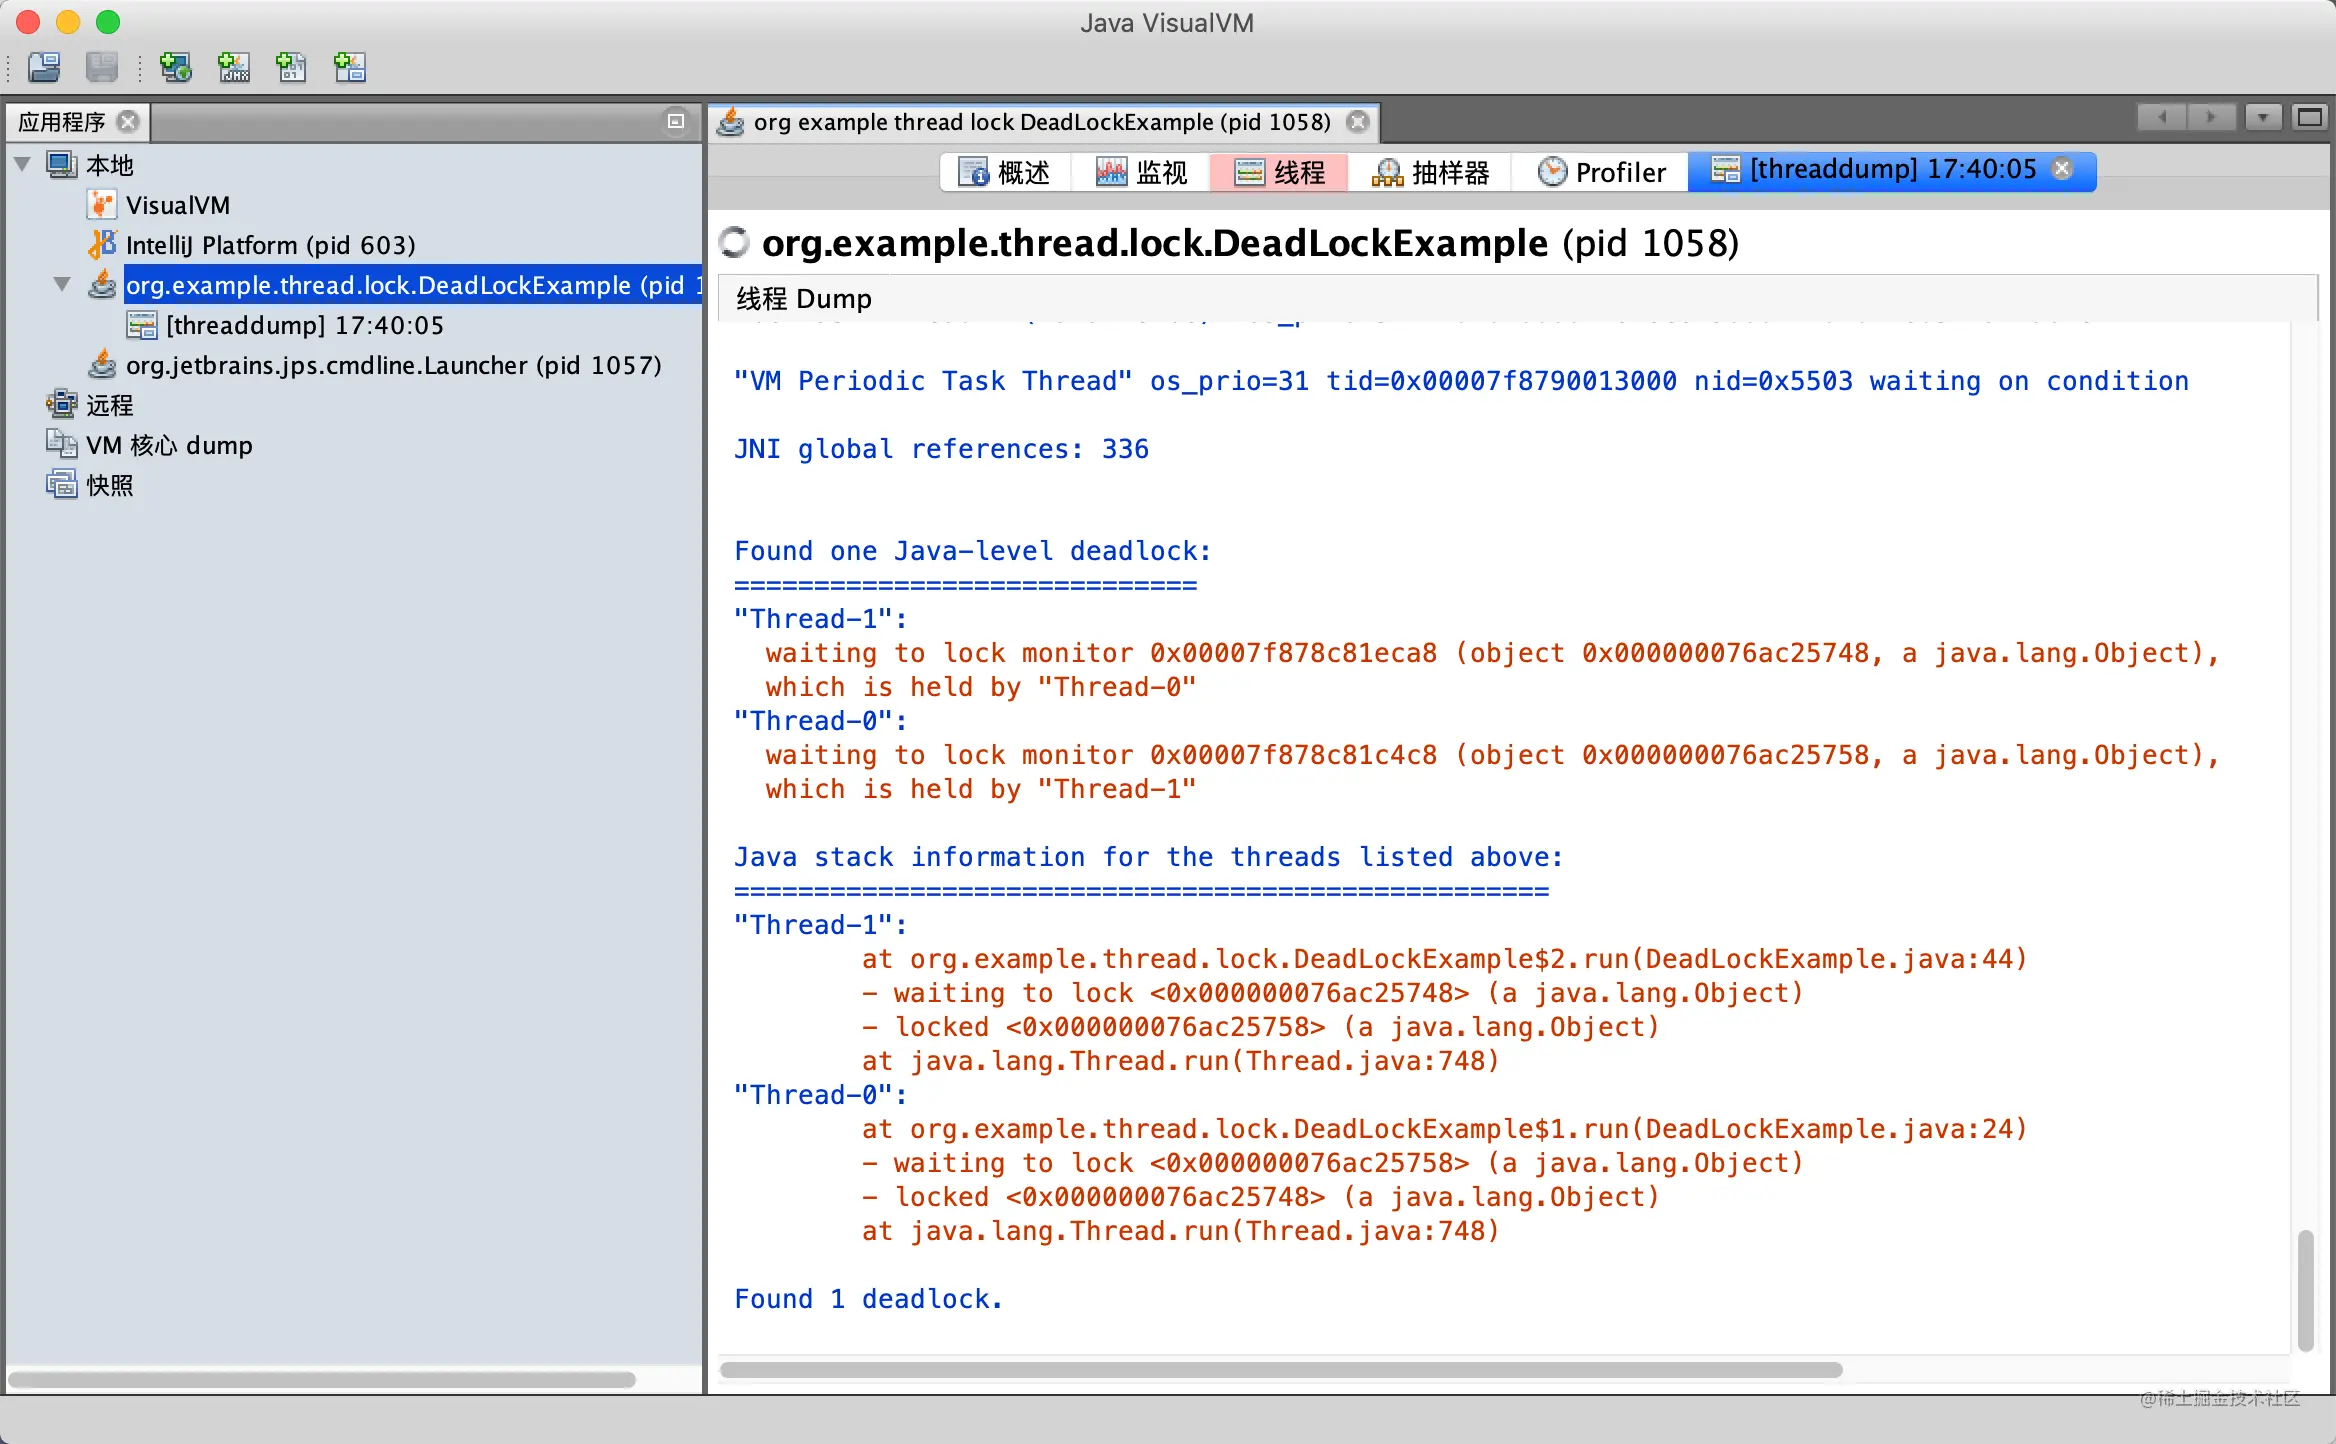This screenshot has width=2336, height=1444.
Task: Click Add Remote Host toolbar icon
Action: pos(176,68)
